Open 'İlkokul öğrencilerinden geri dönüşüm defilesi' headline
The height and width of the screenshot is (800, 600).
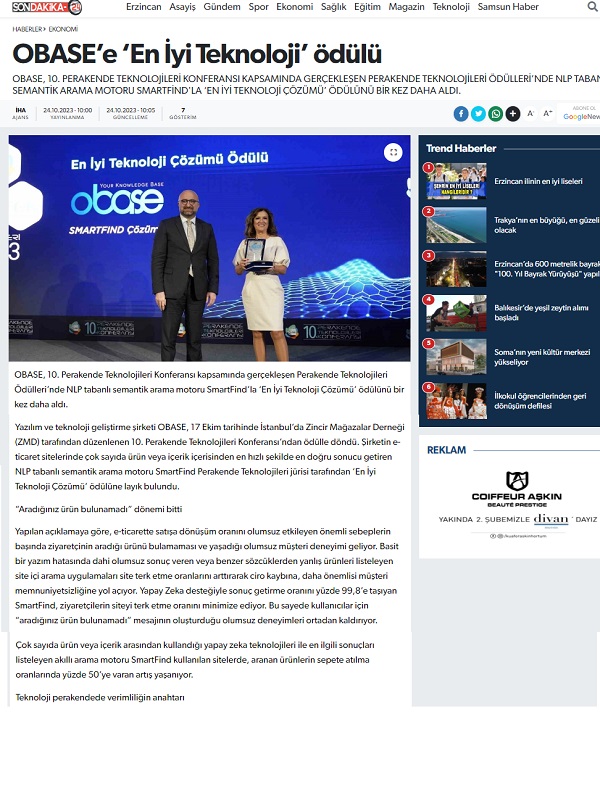[540, 401]
